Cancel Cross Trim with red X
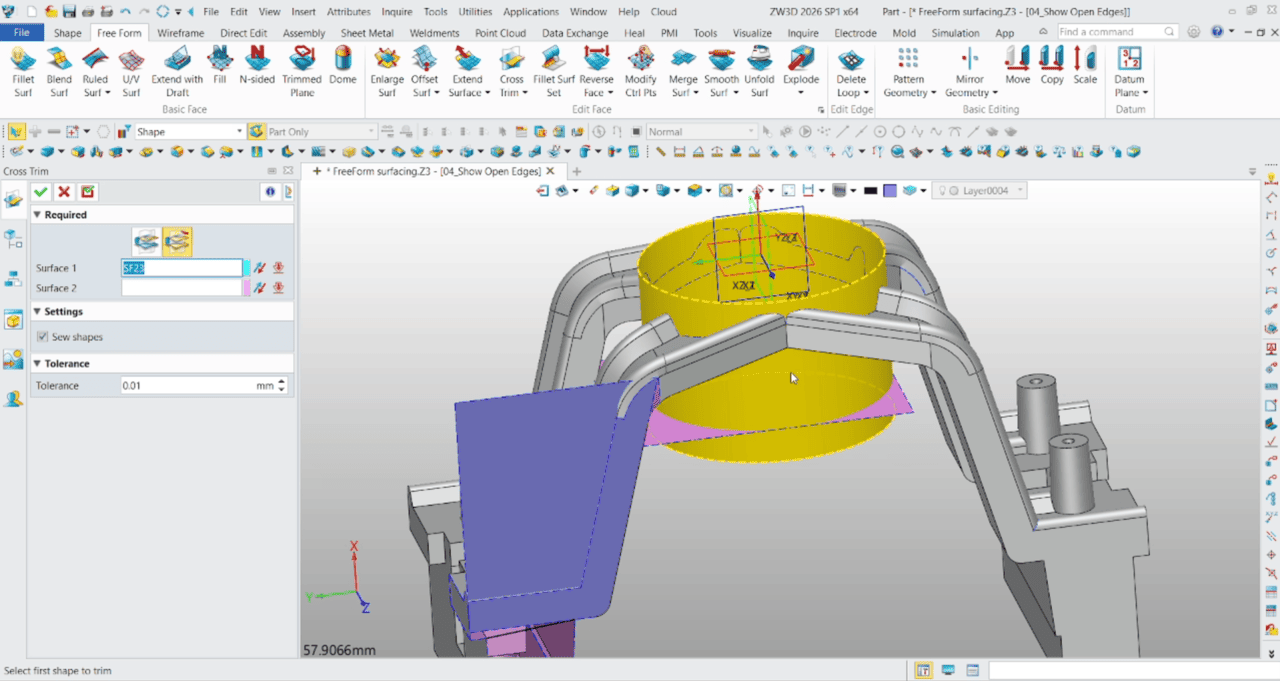The image size is (1280, 681). click(x=64, y=192)
